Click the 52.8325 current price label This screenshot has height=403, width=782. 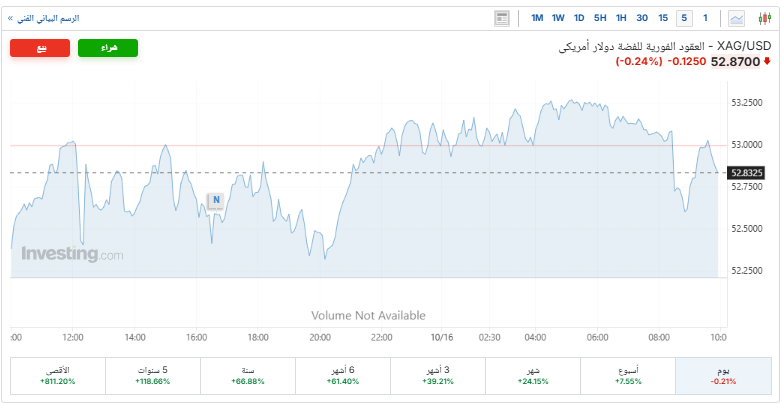point(748,173)
